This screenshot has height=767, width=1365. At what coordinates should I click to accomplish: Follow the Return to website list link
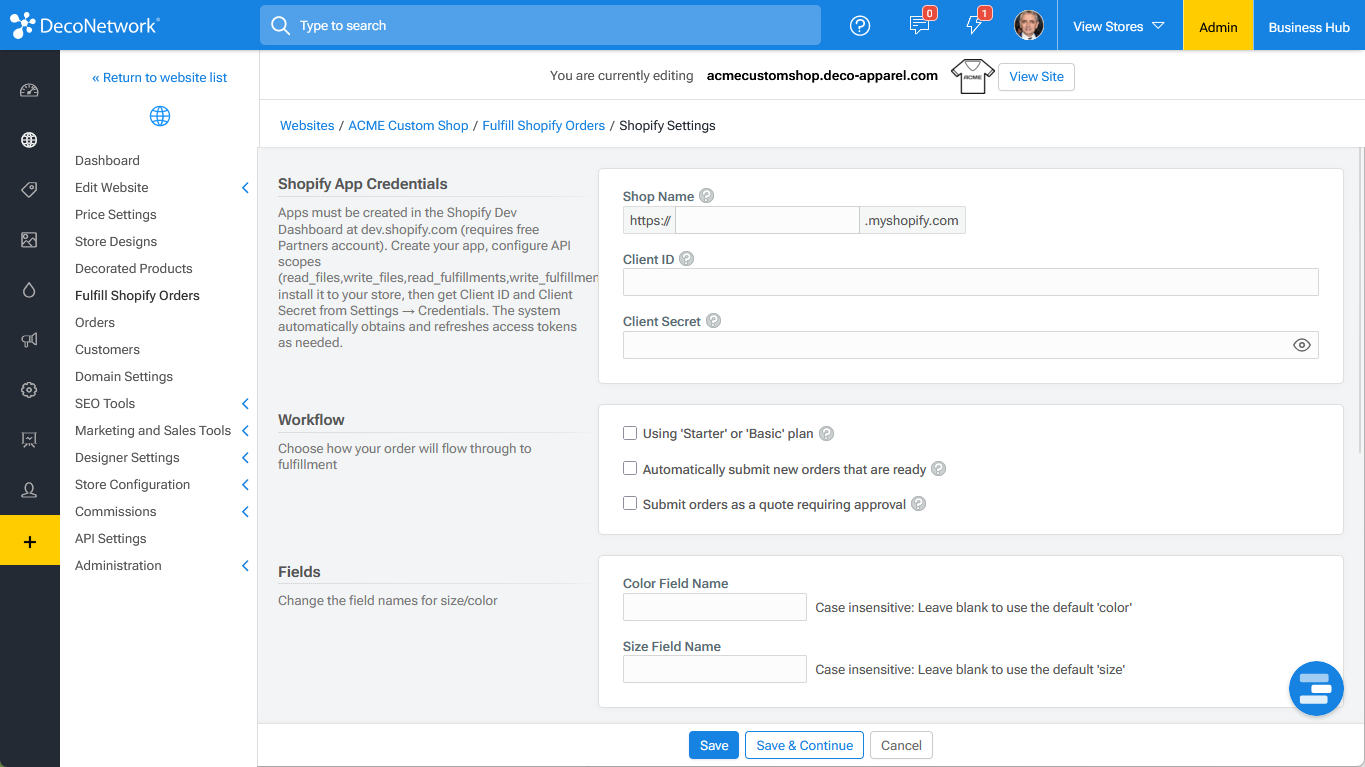point(160,77)
